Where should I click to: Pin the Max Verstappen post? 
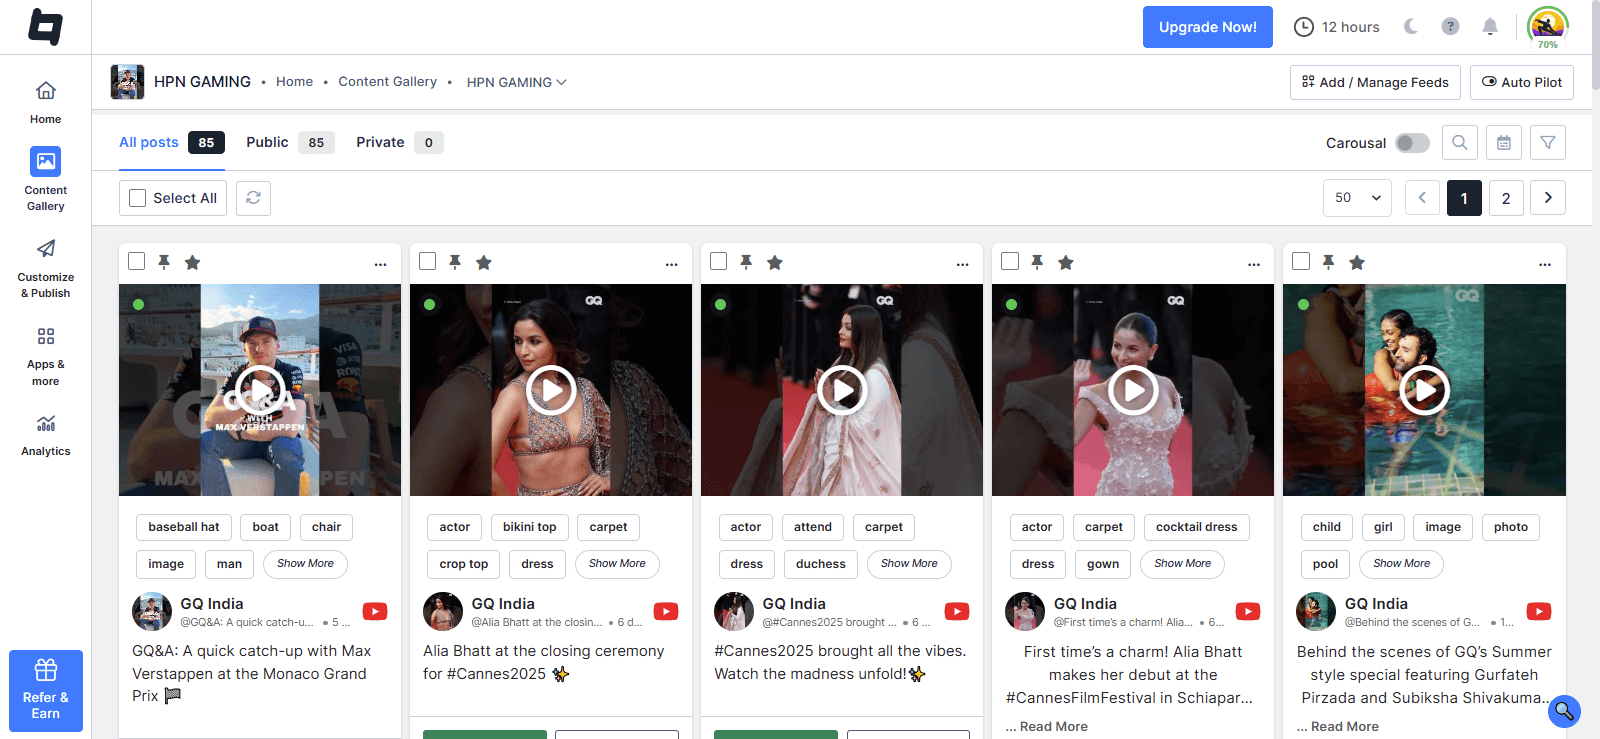pyautogui.click(x=164, y=262)
